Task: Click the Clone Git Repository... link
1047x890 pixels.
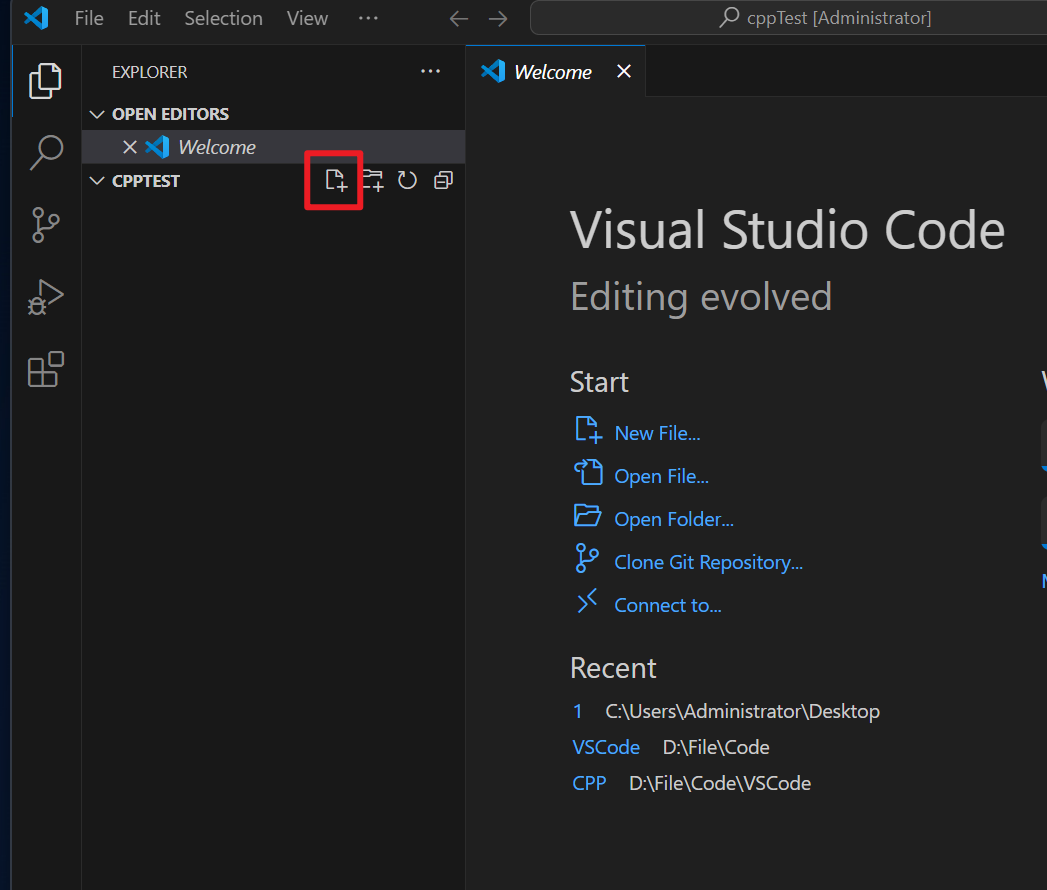Action: point(708,562)
